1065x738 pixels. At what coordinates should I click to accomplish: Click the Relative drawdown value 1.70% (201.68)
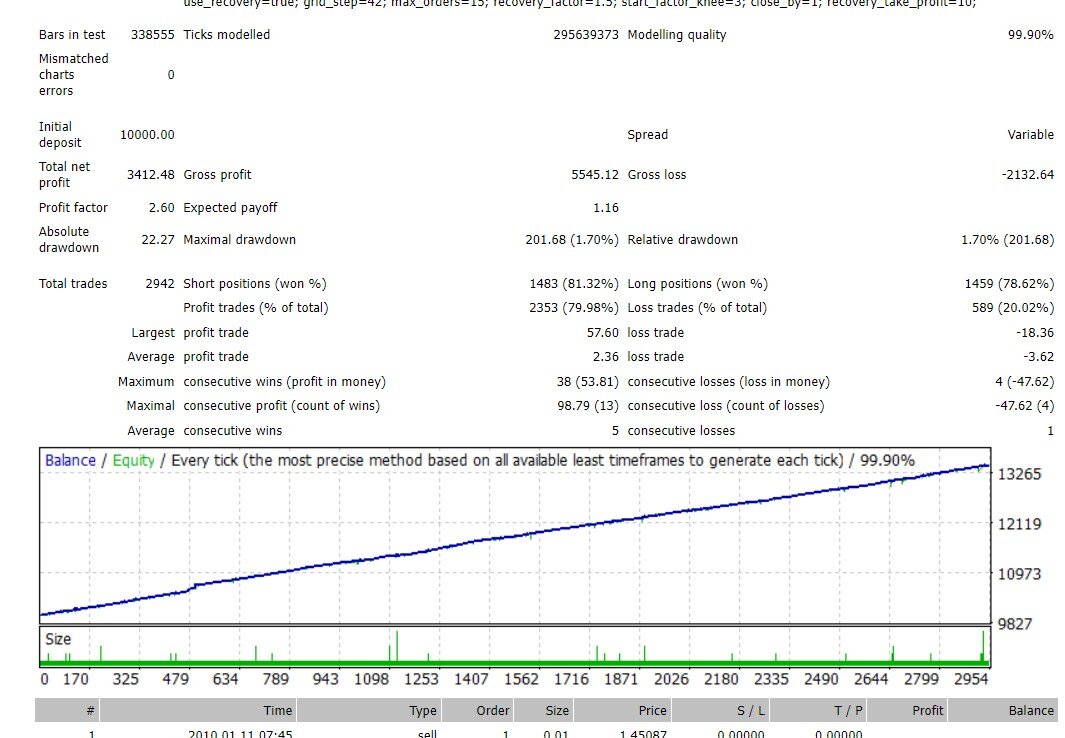click(1007, 240)
